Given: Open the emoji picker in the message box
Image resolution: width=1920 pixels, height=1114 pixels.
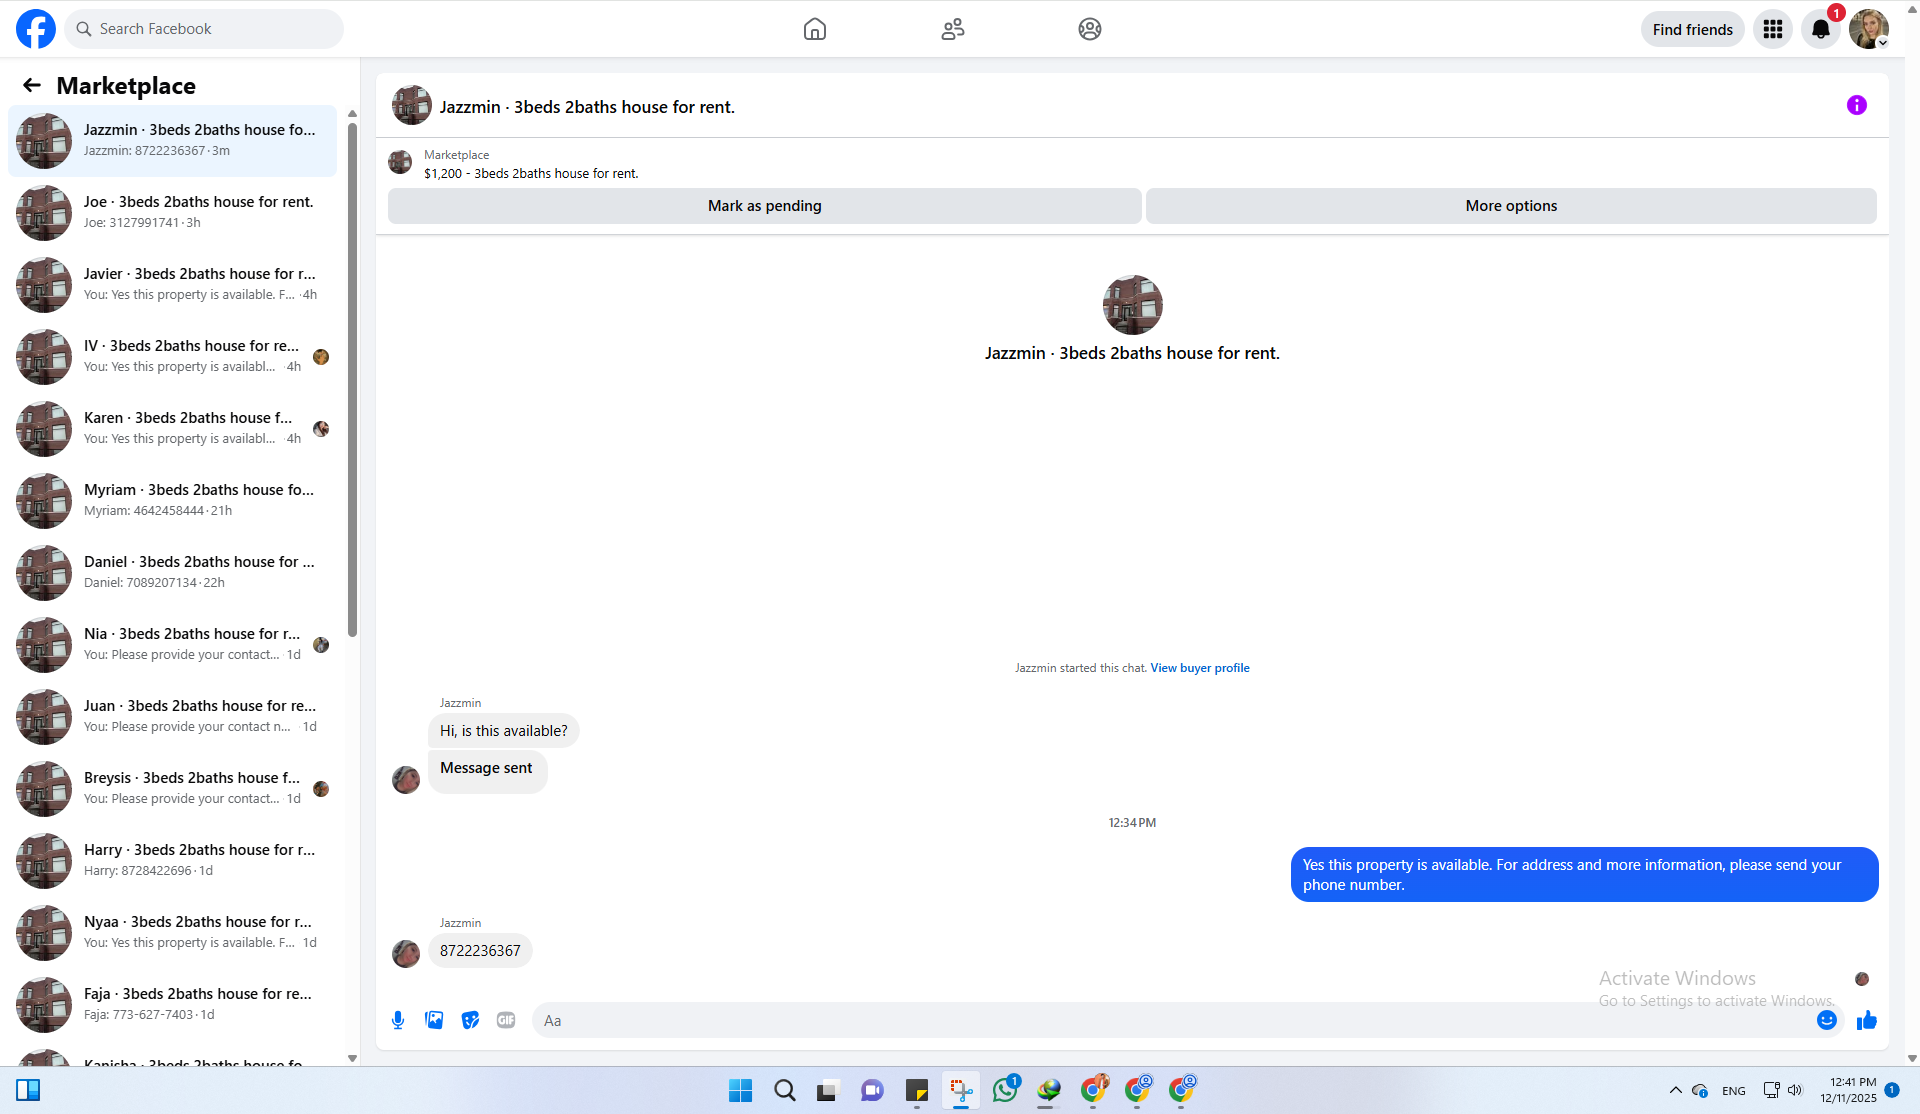Looking at the screenshot, I should (1826, 1020).
